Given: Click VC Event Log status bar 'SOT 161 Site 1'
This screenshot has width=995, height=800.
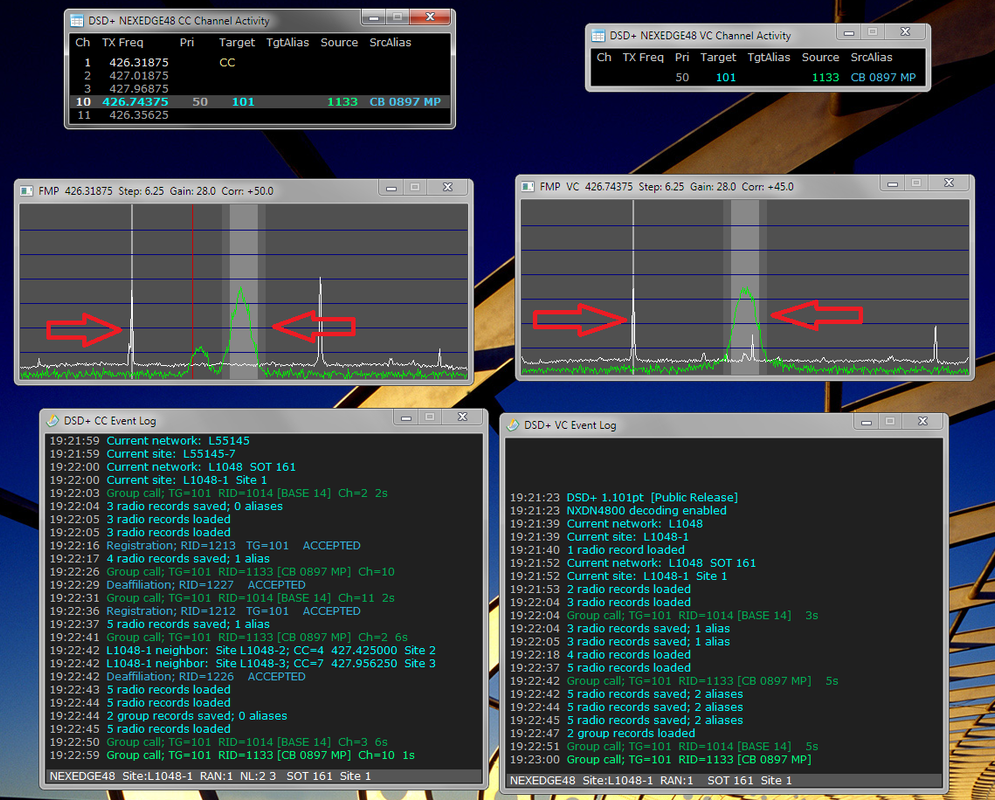Looking at the screenshot, I should click(x=749, y=780).
